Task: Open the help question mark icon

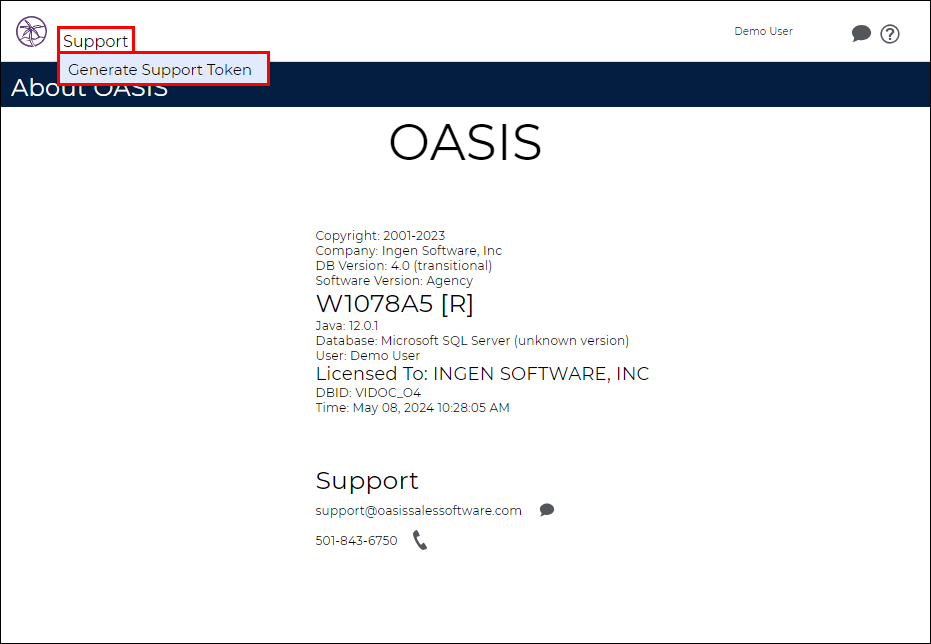Action: point(889,34)
